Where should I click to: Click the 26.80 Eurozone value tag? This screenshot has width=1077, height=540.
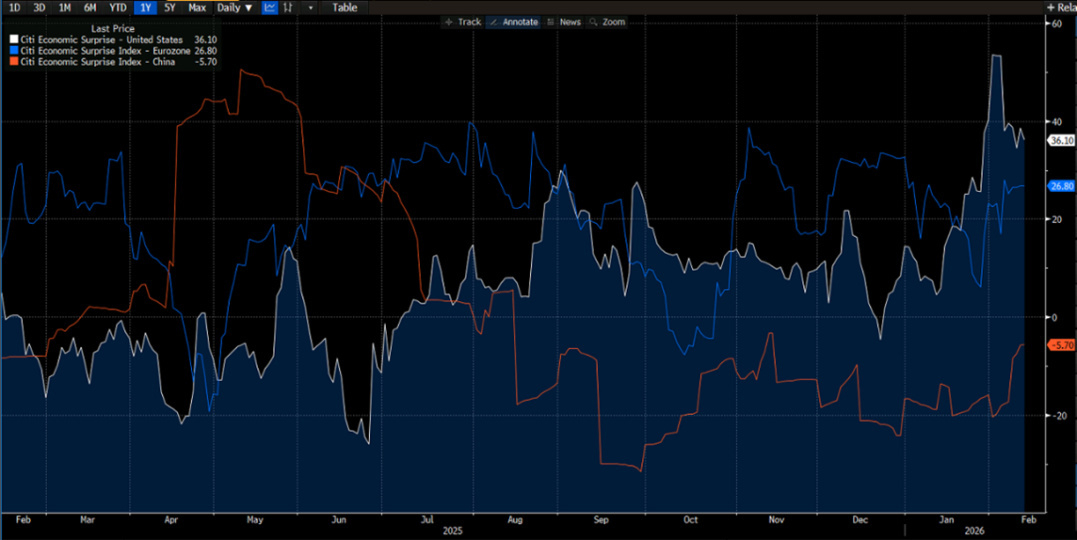[x=1061, y=186]
